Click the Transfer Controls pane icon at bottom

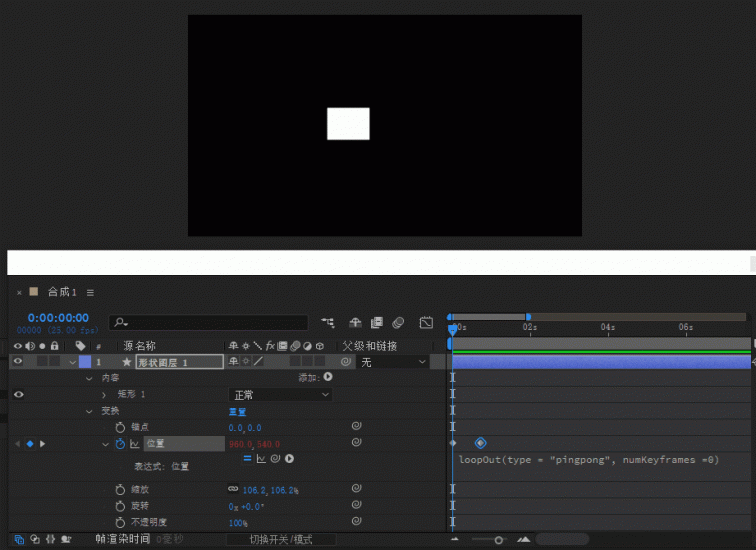tap(35, 539)
